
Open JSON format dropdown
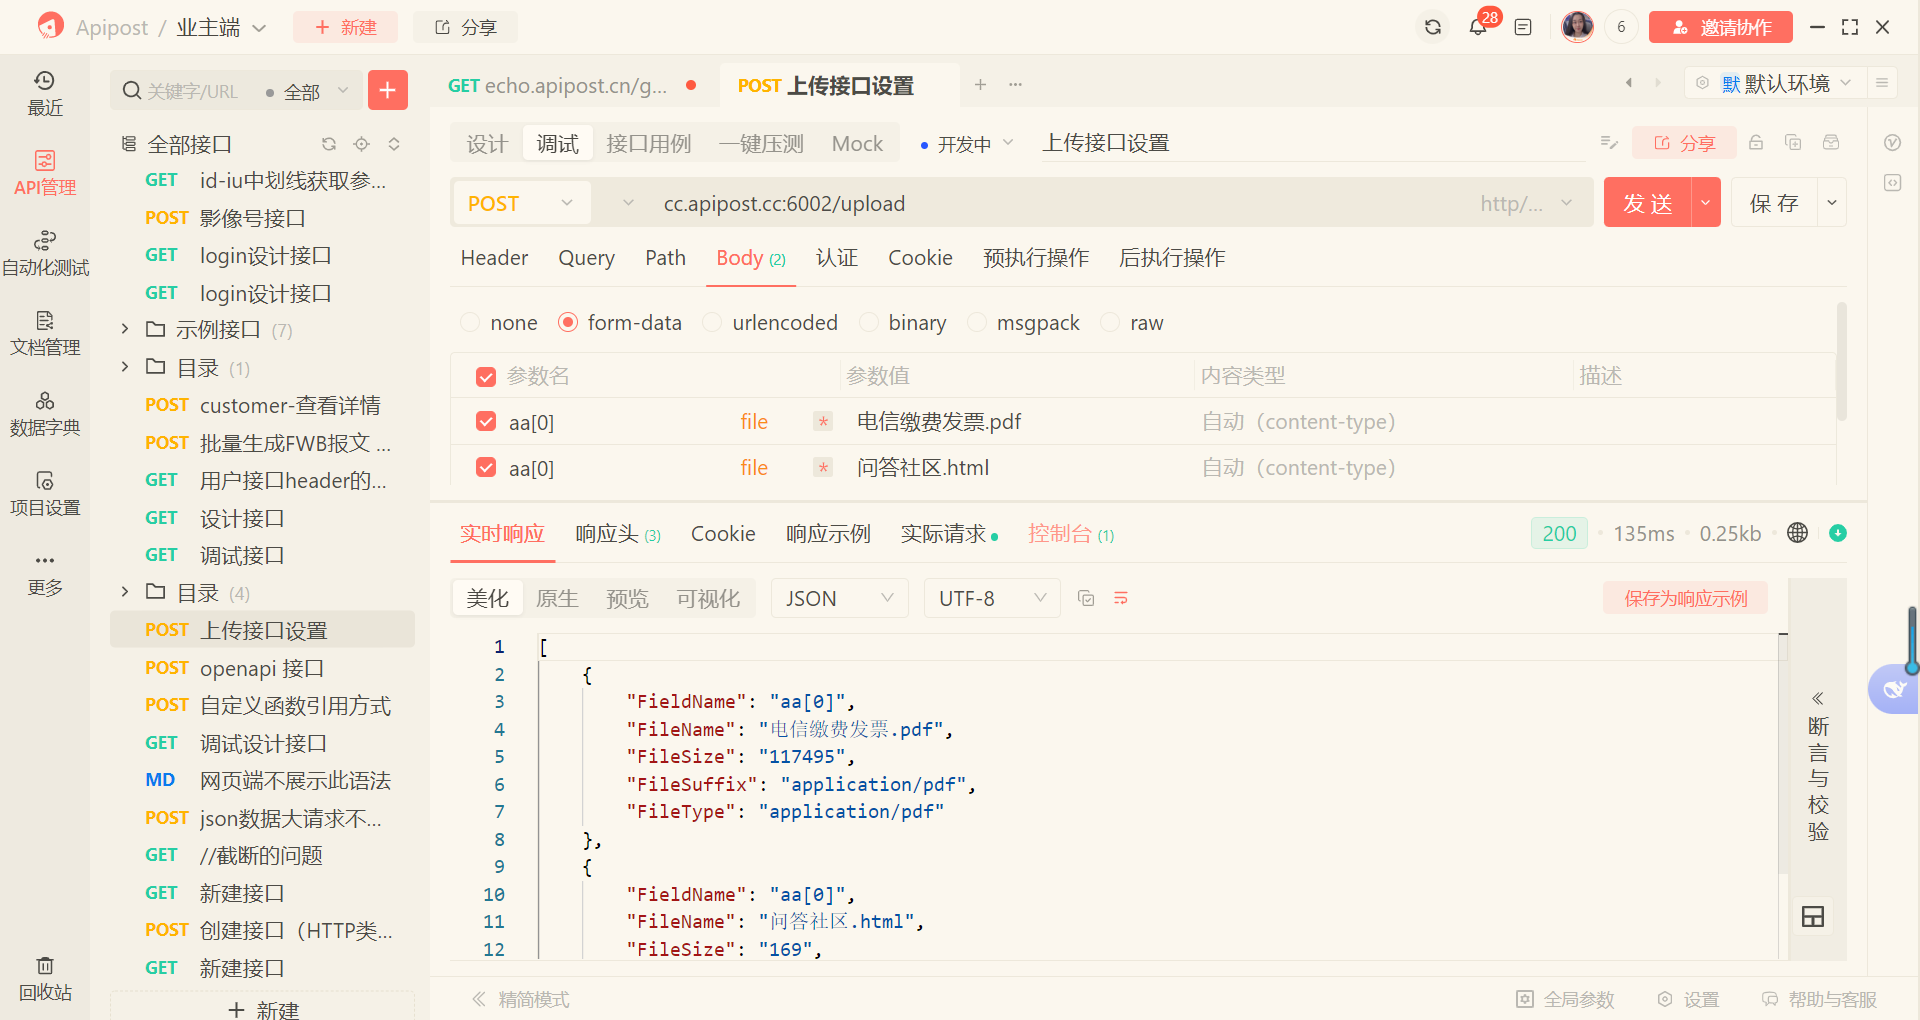coord(840,598)
